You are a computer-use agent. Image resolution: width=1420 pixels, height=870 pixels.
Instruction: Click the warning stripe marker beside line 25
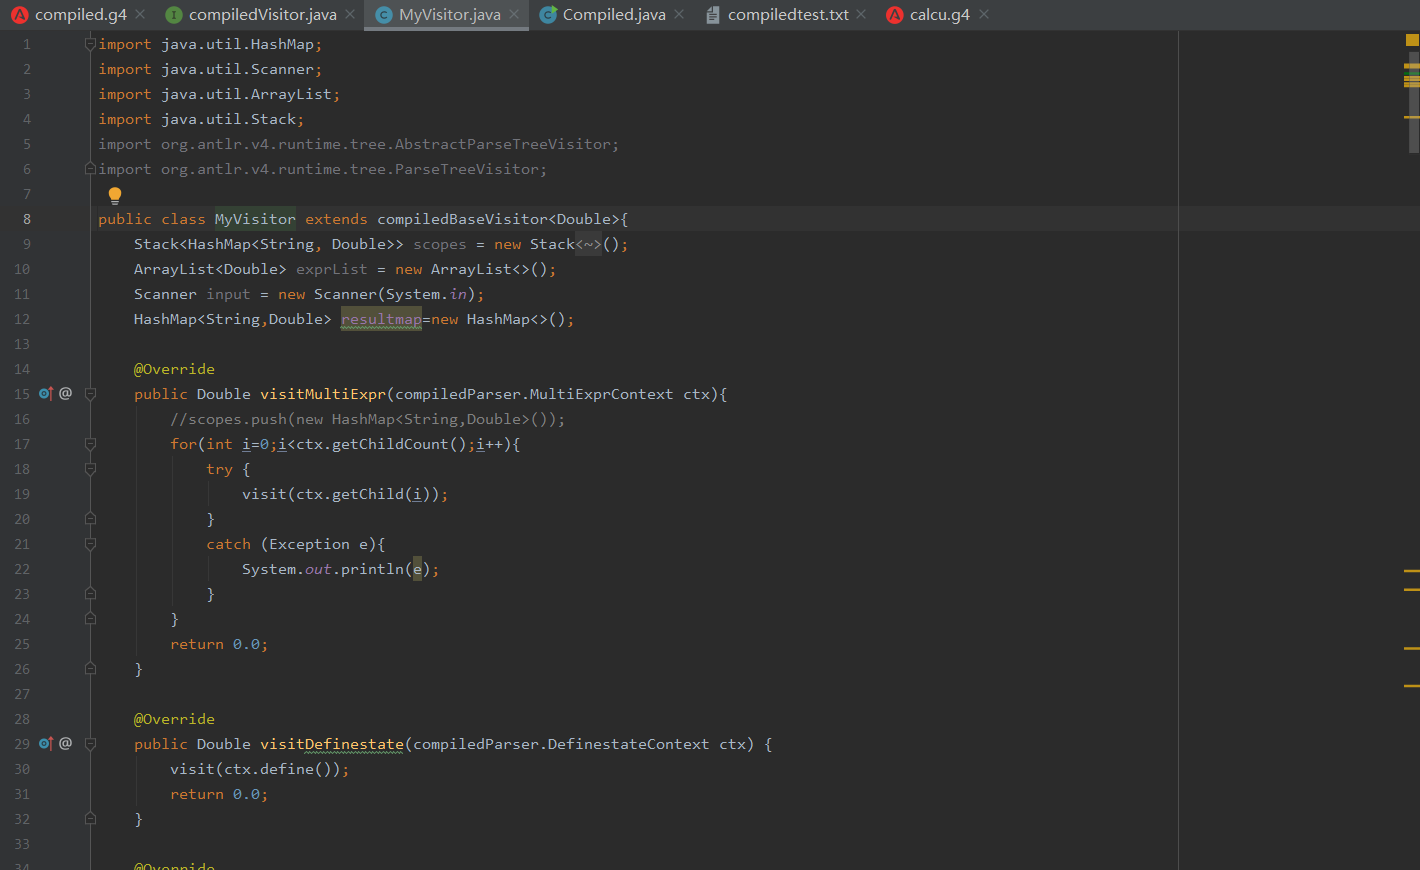(1412, 648)
